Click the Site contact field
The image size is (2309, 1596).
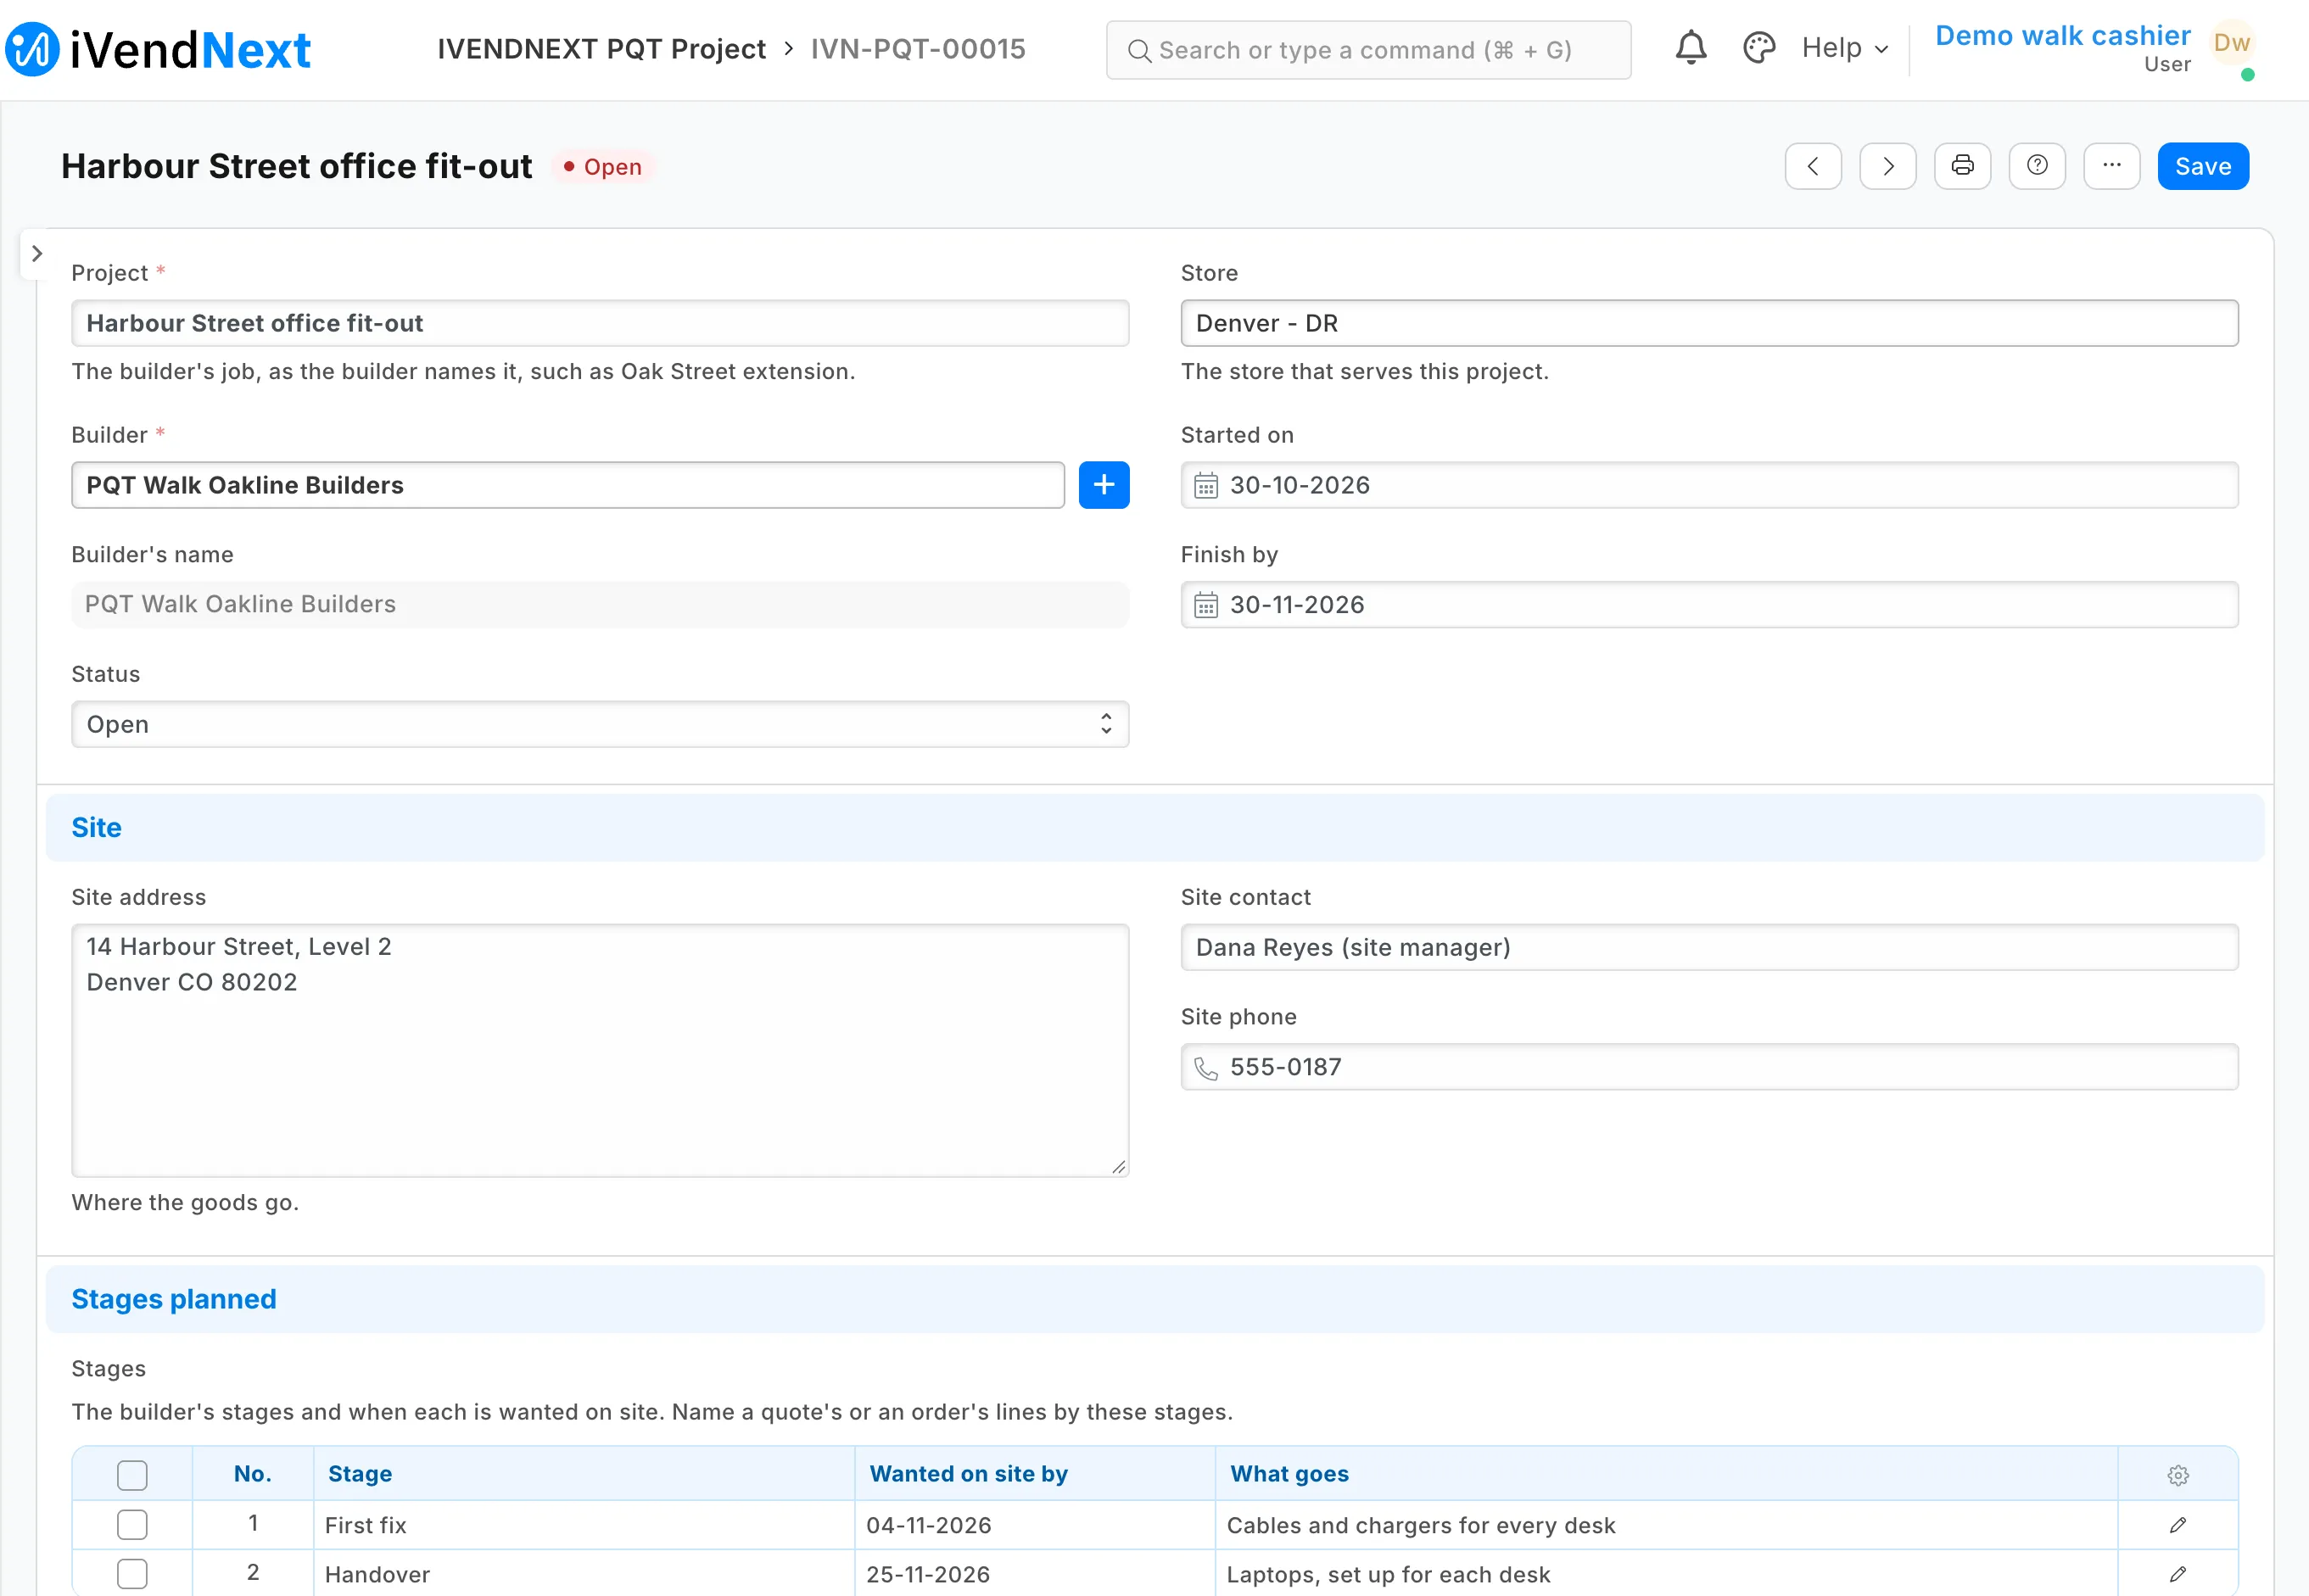click(1709, 947)
